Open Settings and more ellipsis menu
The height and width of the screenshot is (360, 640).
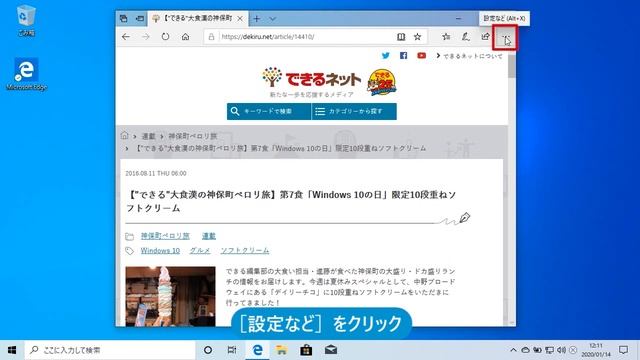pyautogui.click(x=505, y=37)
